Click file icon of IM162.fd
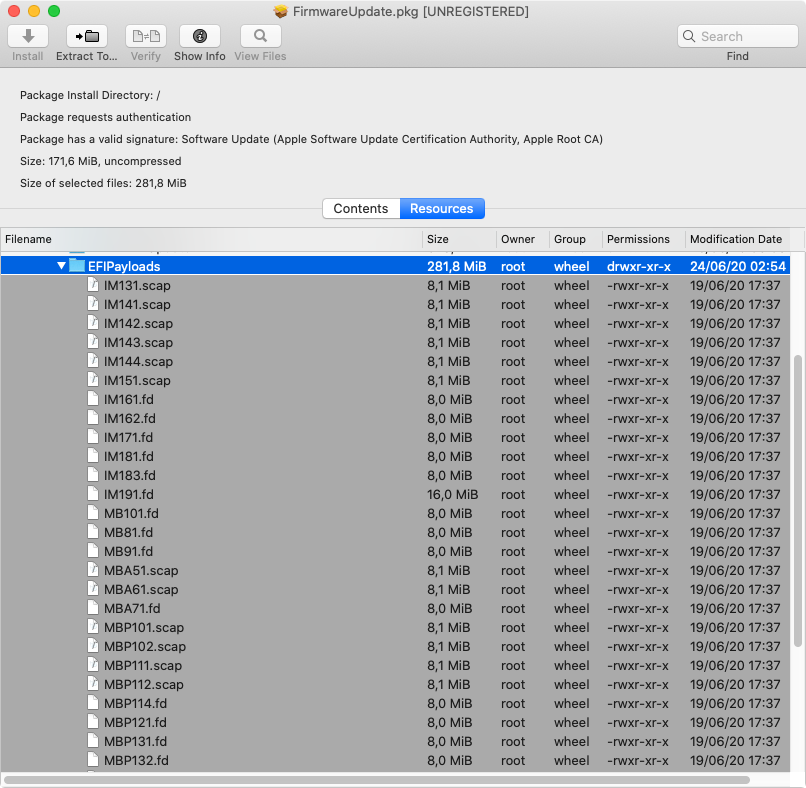The width and height of the screenshot is (806, 788). pos(93,418)
